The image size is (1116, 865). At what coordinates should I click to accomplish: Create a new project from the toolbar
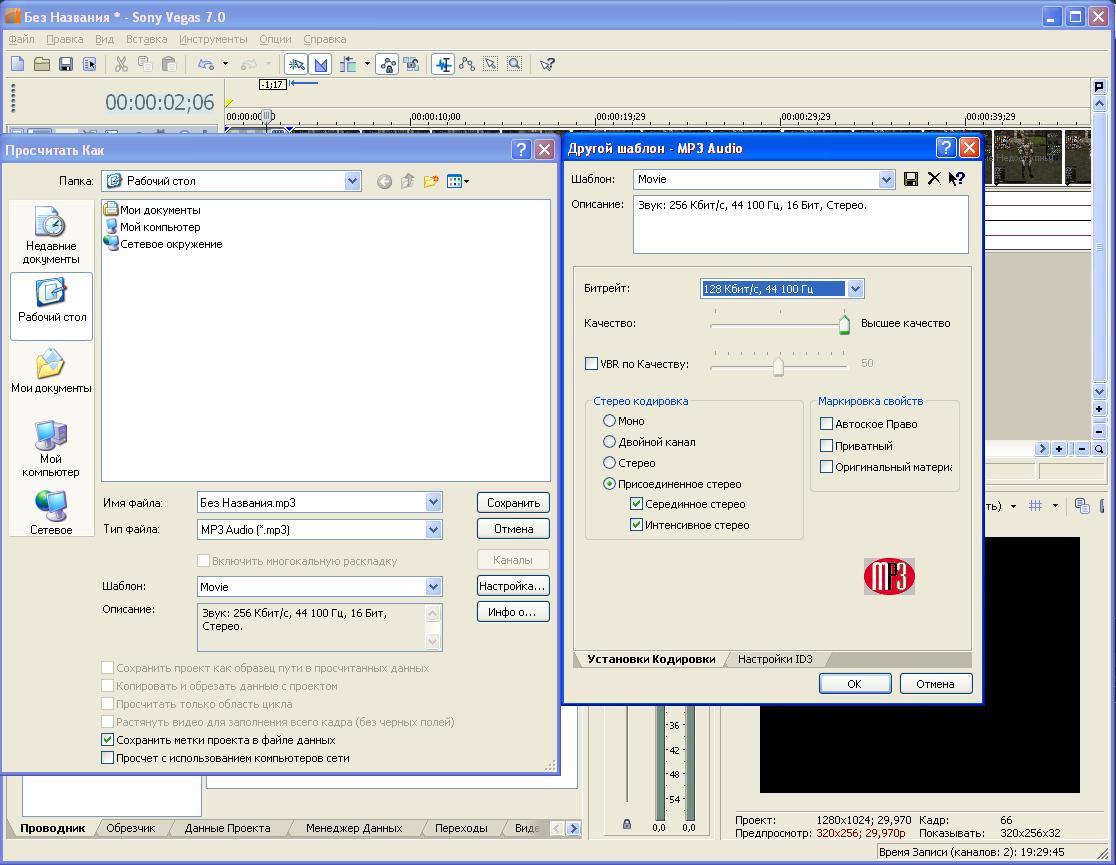[x=18, y=64]
